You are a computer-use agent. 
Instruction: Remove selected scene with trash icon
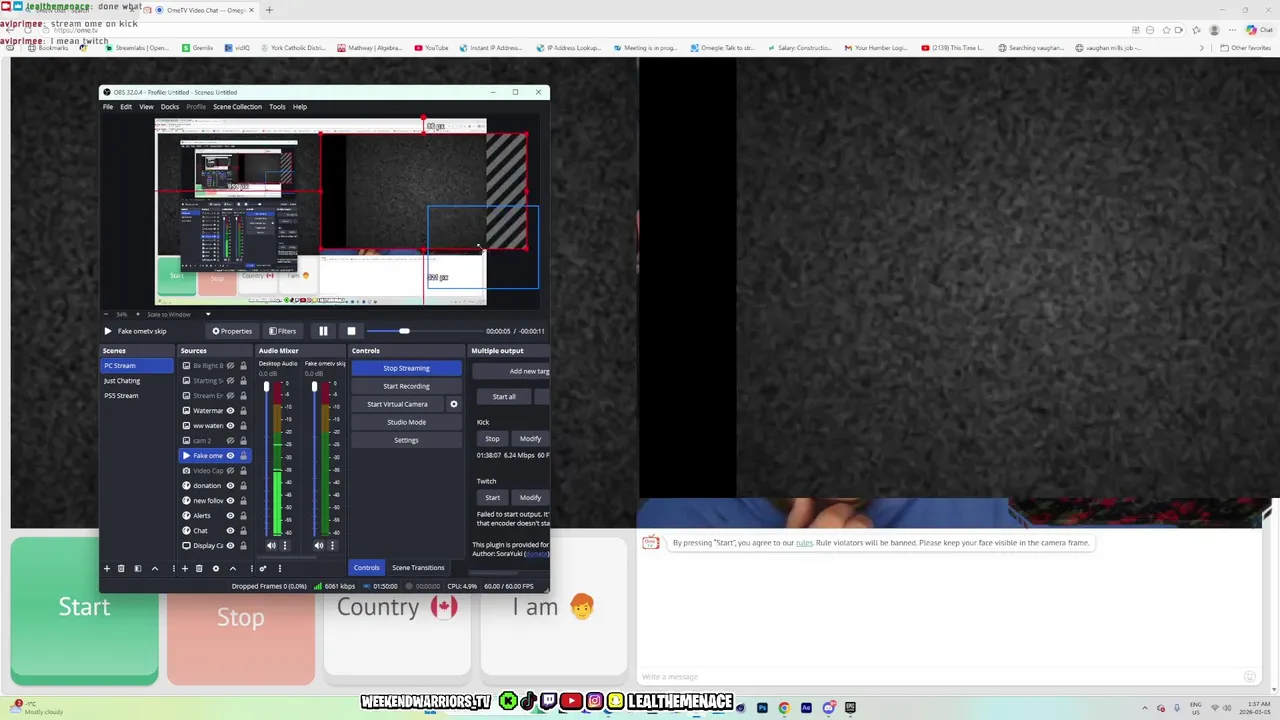[x=121, y=568]
